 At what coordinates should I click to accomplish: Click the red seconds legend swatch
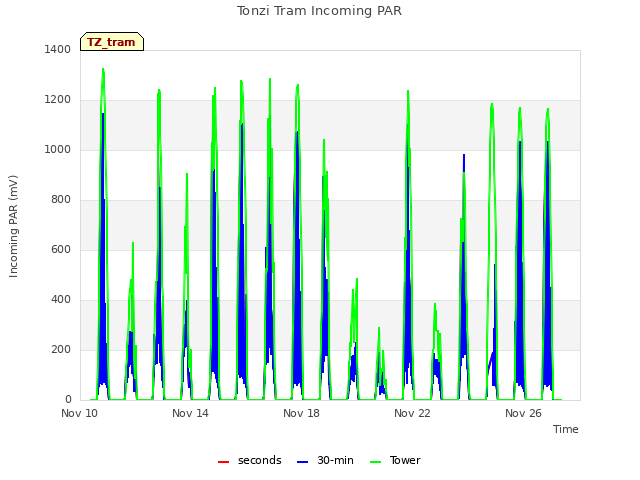pos(223,462)
